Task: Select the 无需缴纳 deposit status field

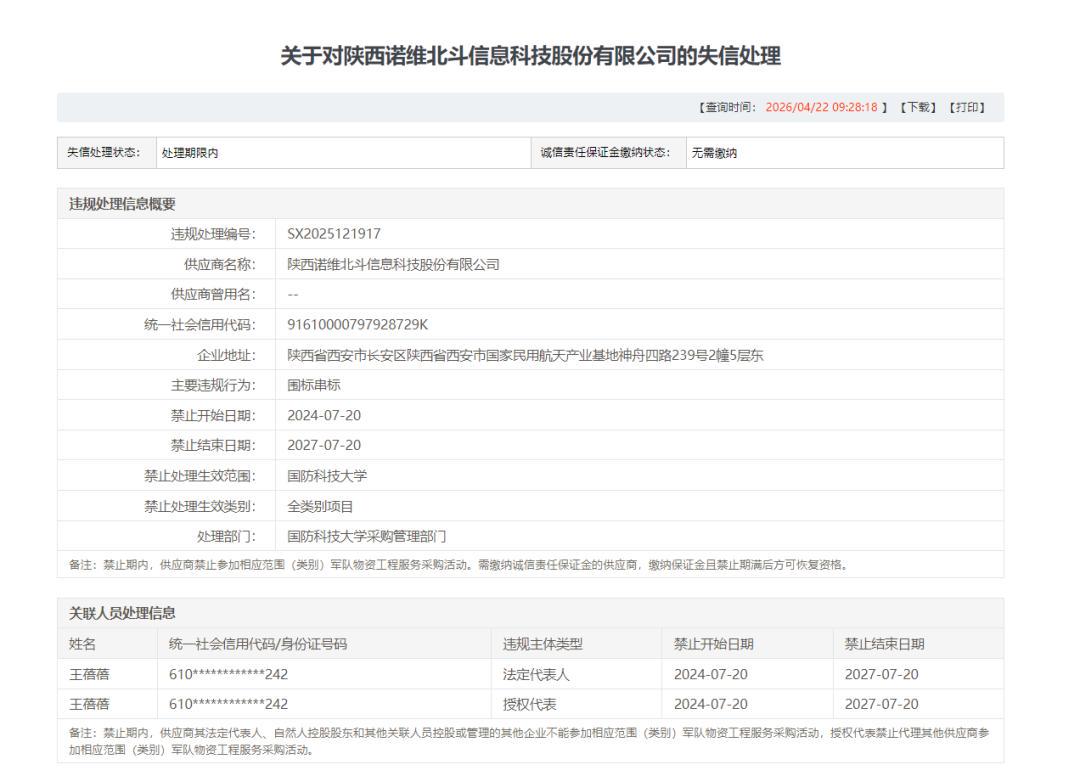Action: coord(715,153)
